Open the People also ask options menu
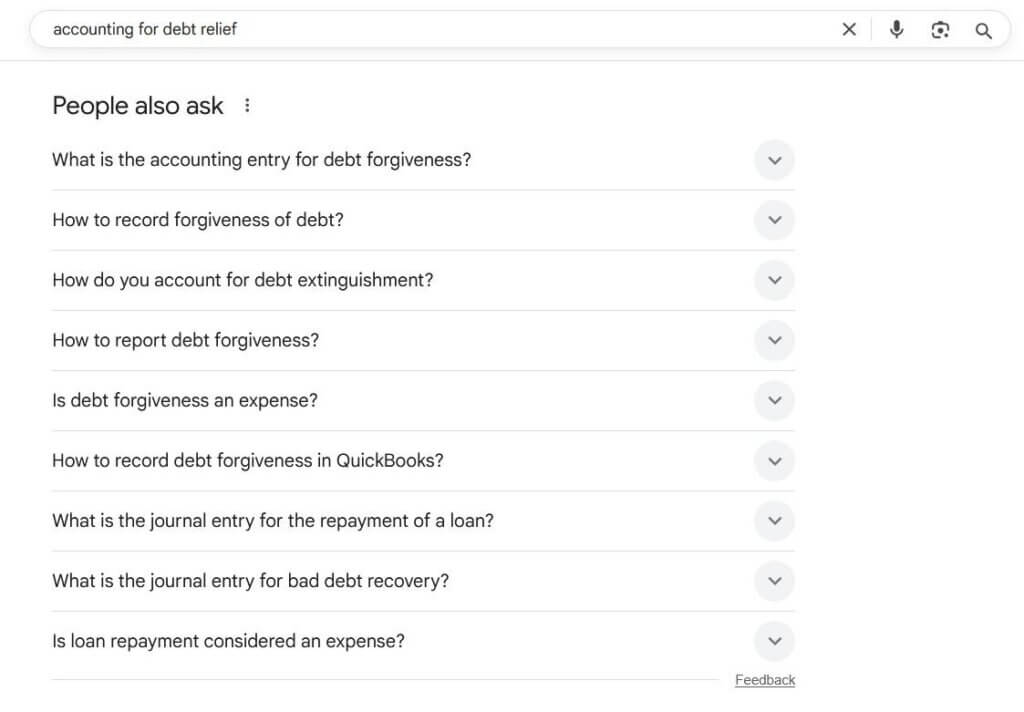The height and width of the screenshot is (712, 1024). [247, 104]
